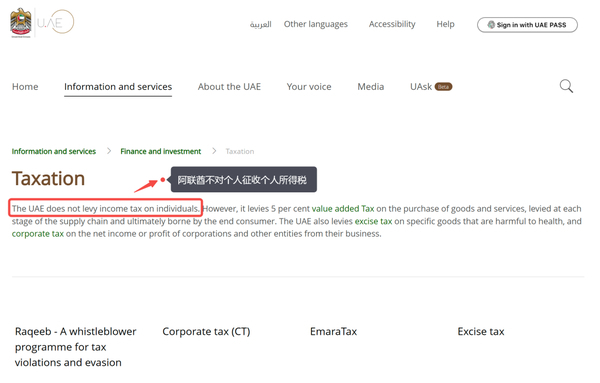The width and height of the screenshot is (600, 383).
Task: Open the search magnifier icon
Action: coord(566,86)
